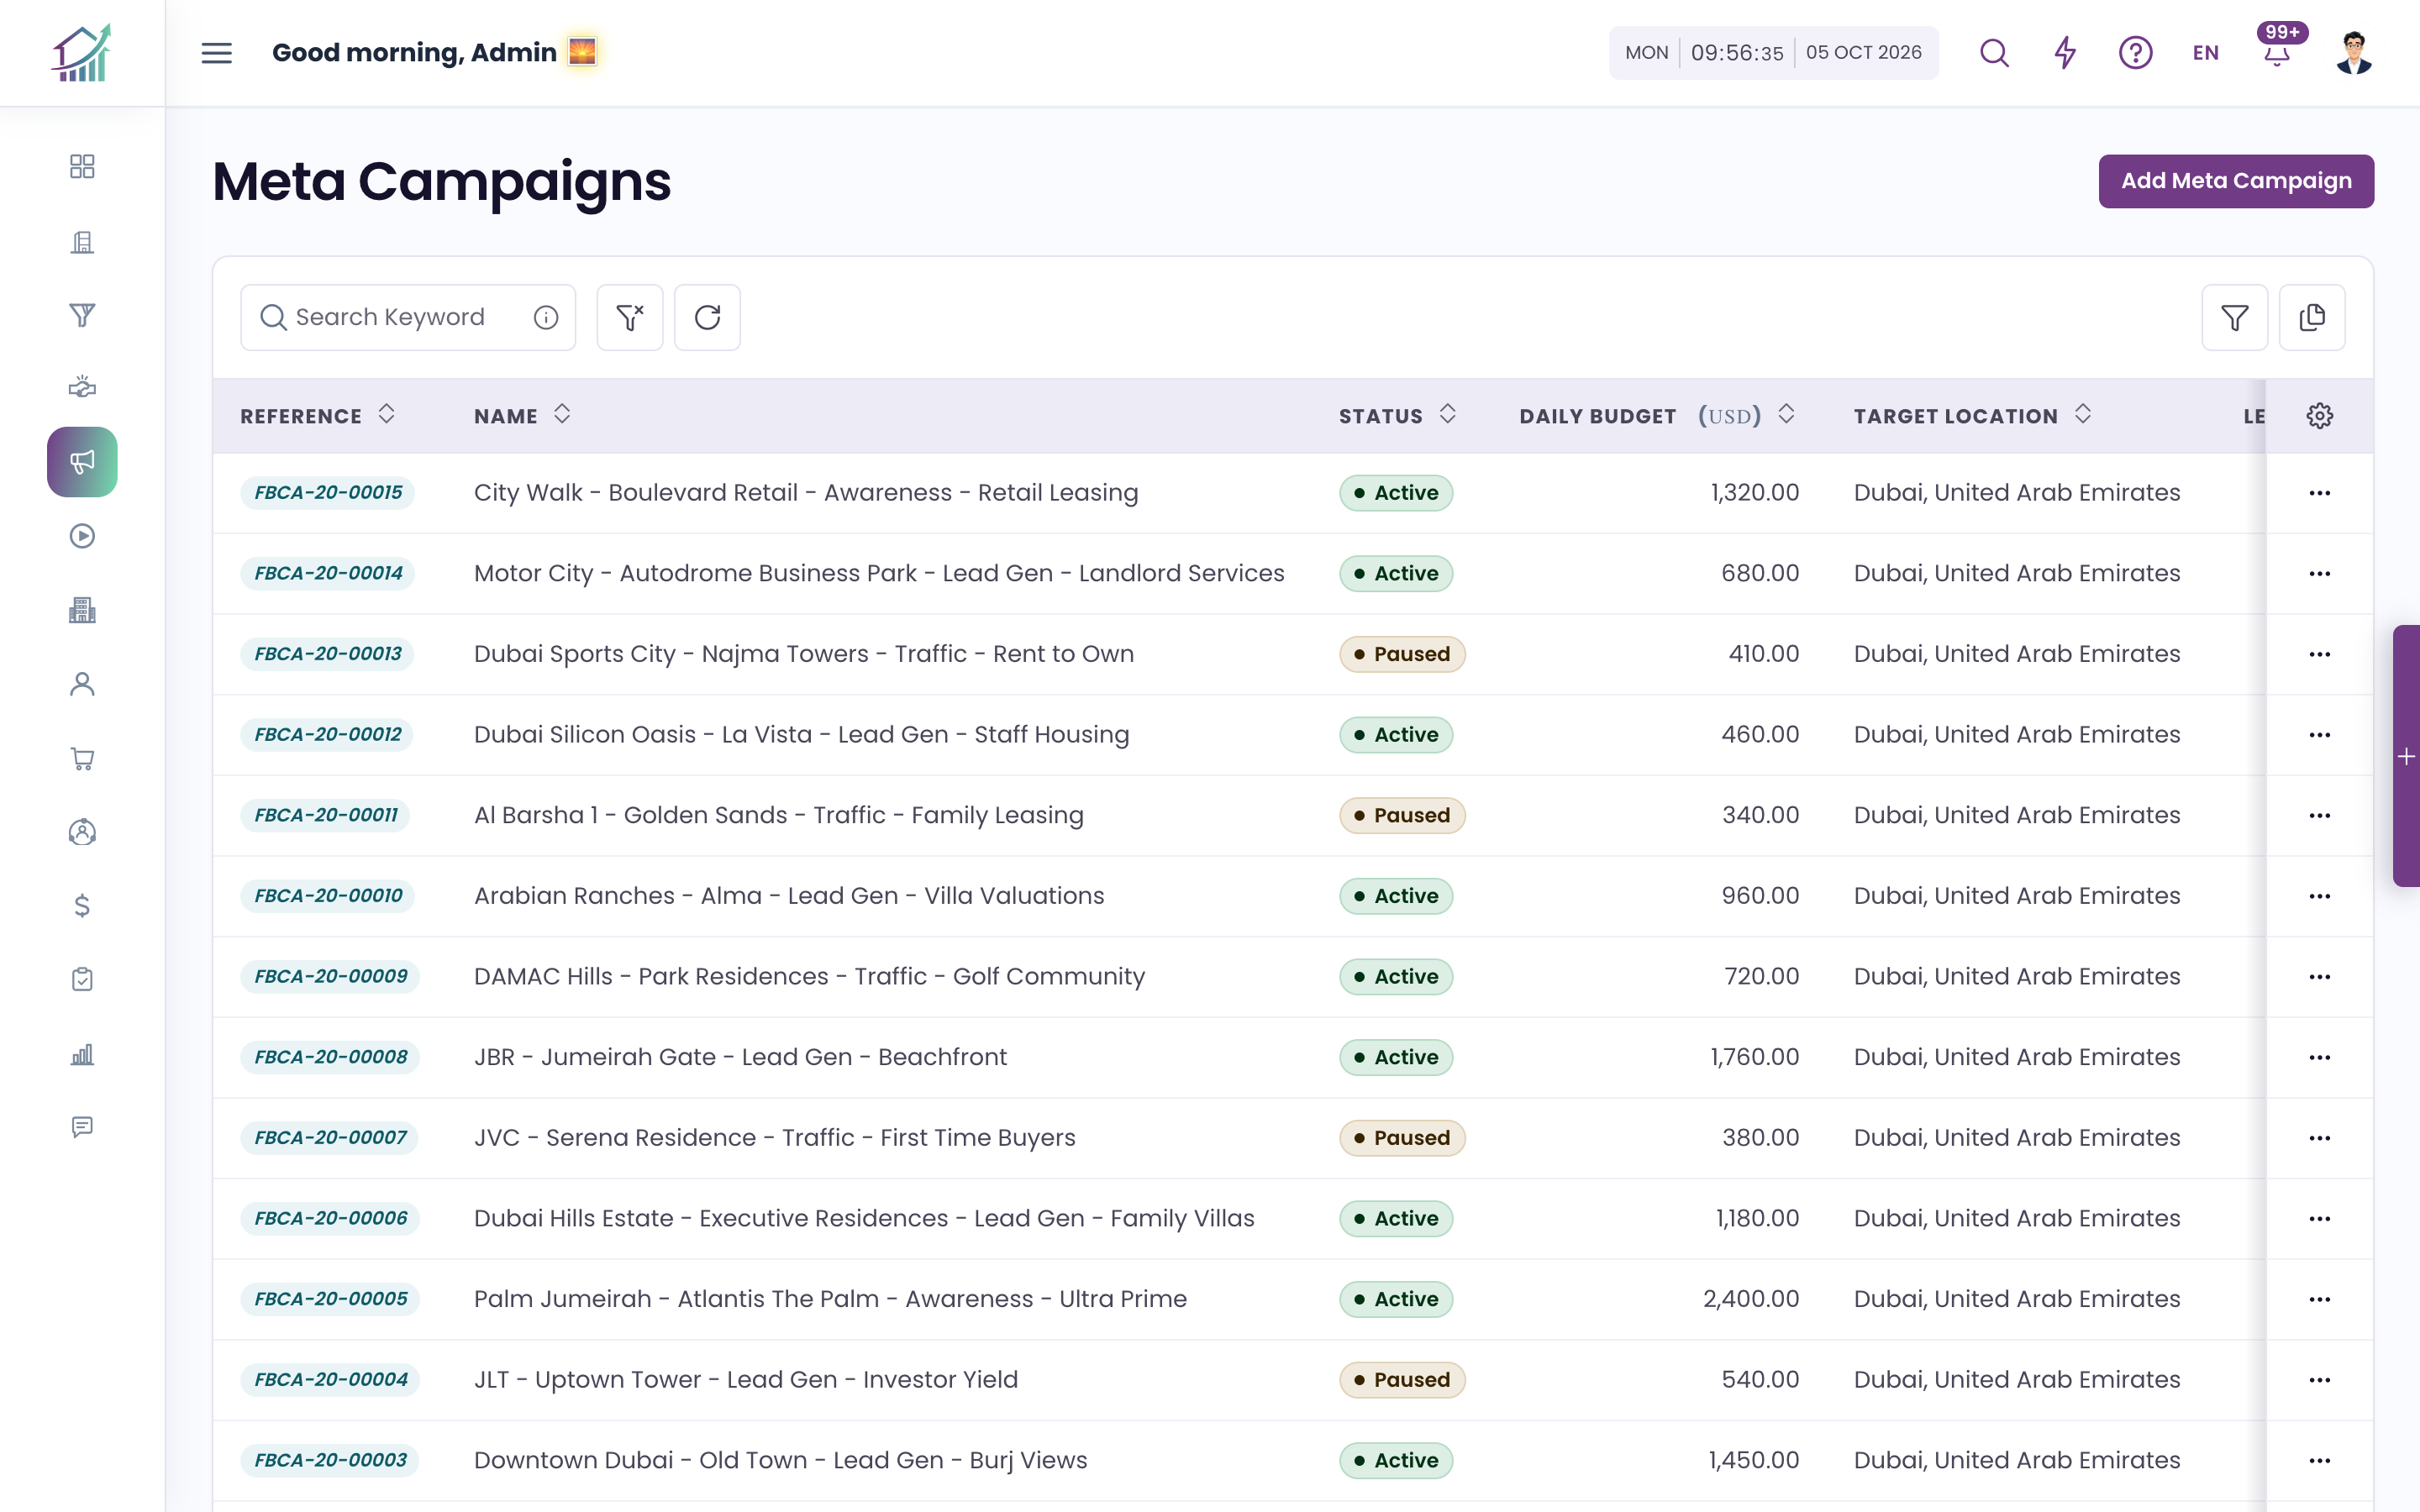This screenshot has width=2420, height=1512.
Task: Open actions menu for DAMAC Hills row
Action: coord(2320,977)
